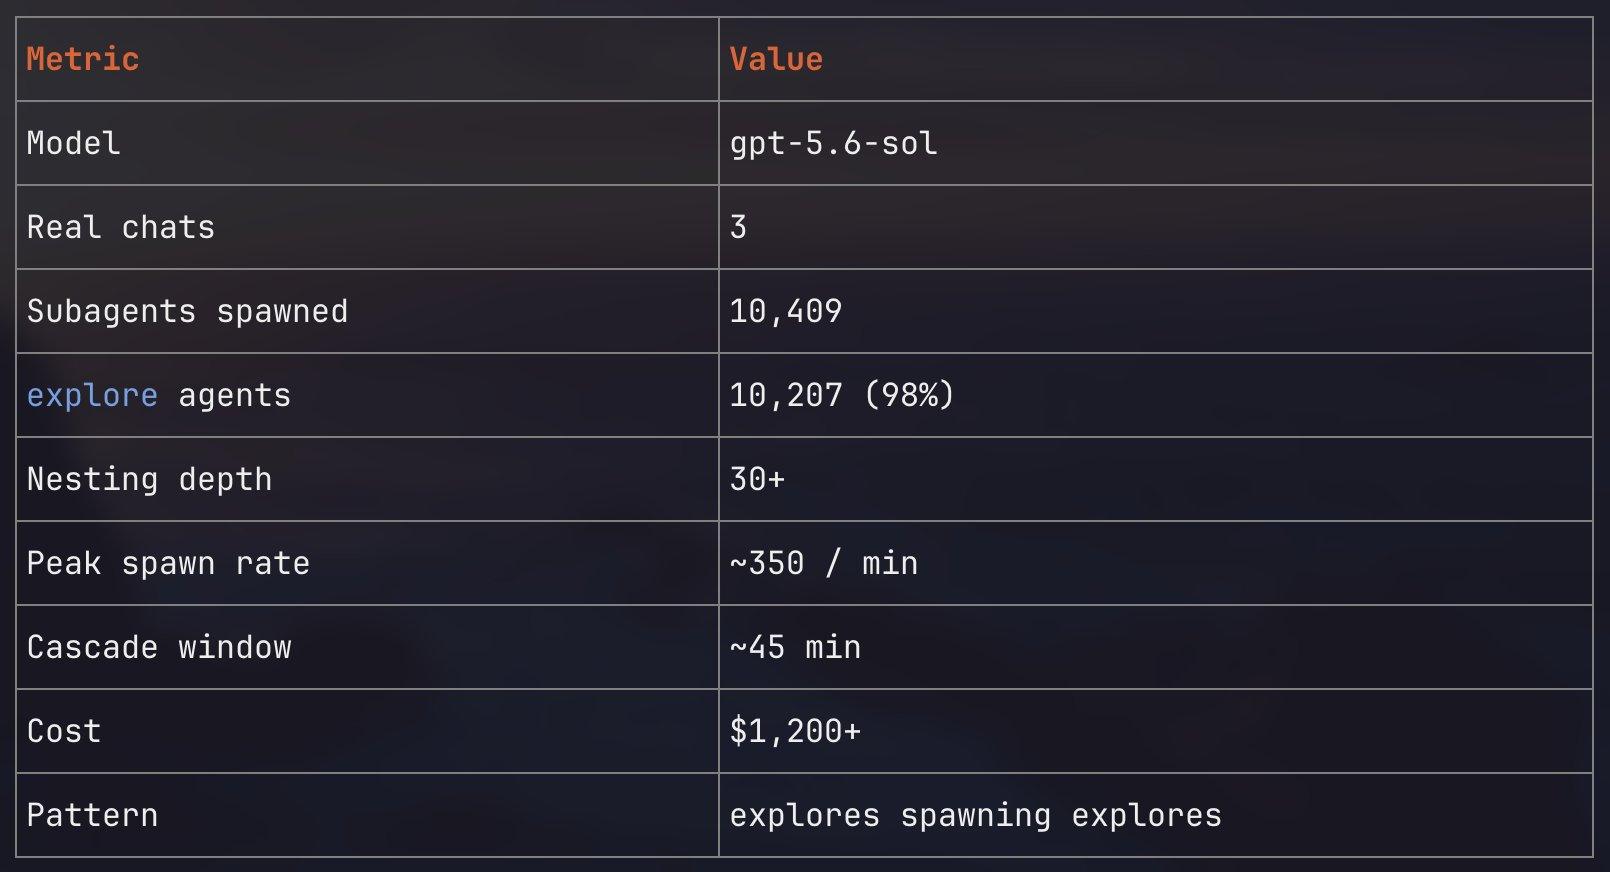Select the Nesting depth label
This screenshot has width=1610, height=872.
[150, 480]
